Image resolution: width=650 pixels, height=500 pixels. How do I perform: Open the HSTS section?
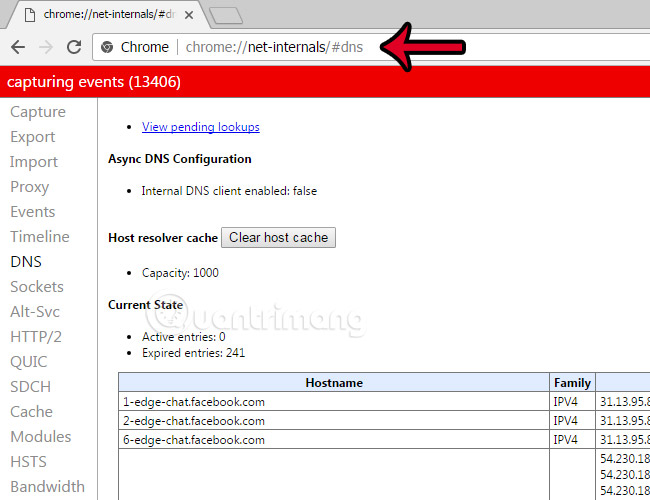pos(28,461)
